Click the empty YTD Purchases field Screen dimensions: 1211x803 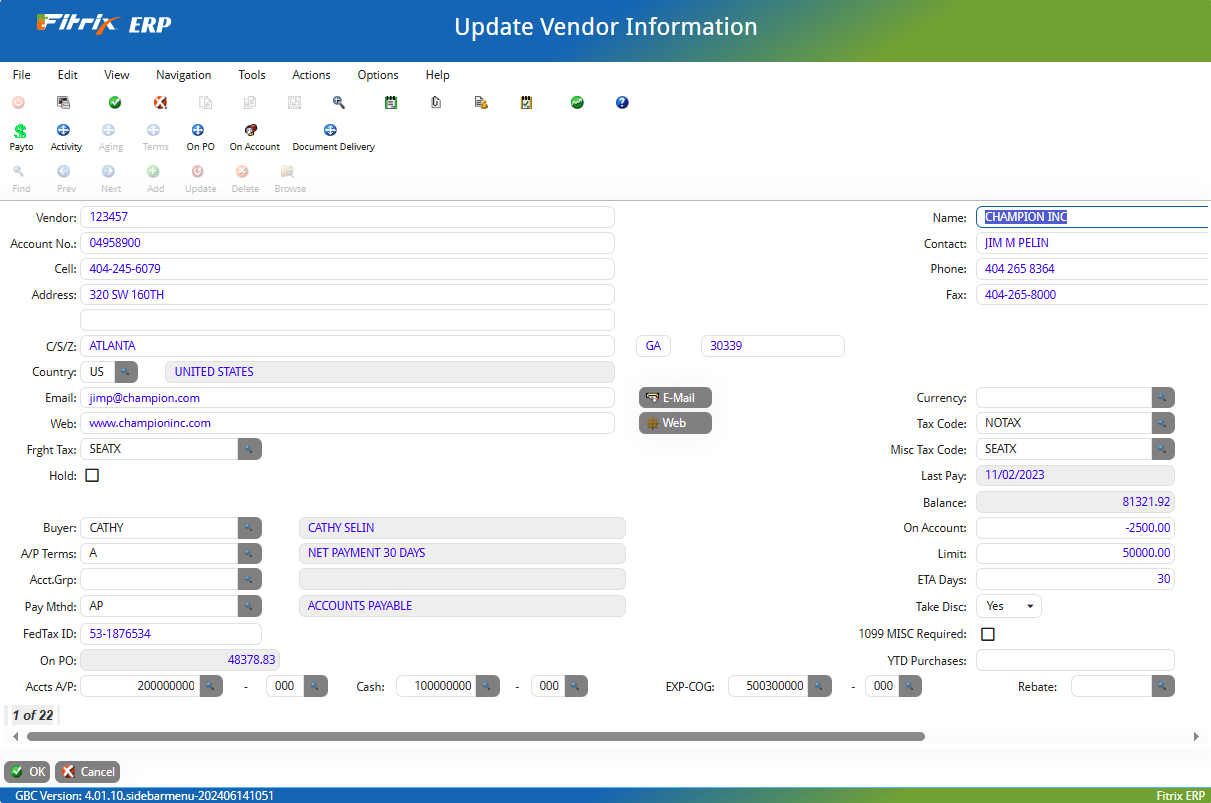(1075, 660)
